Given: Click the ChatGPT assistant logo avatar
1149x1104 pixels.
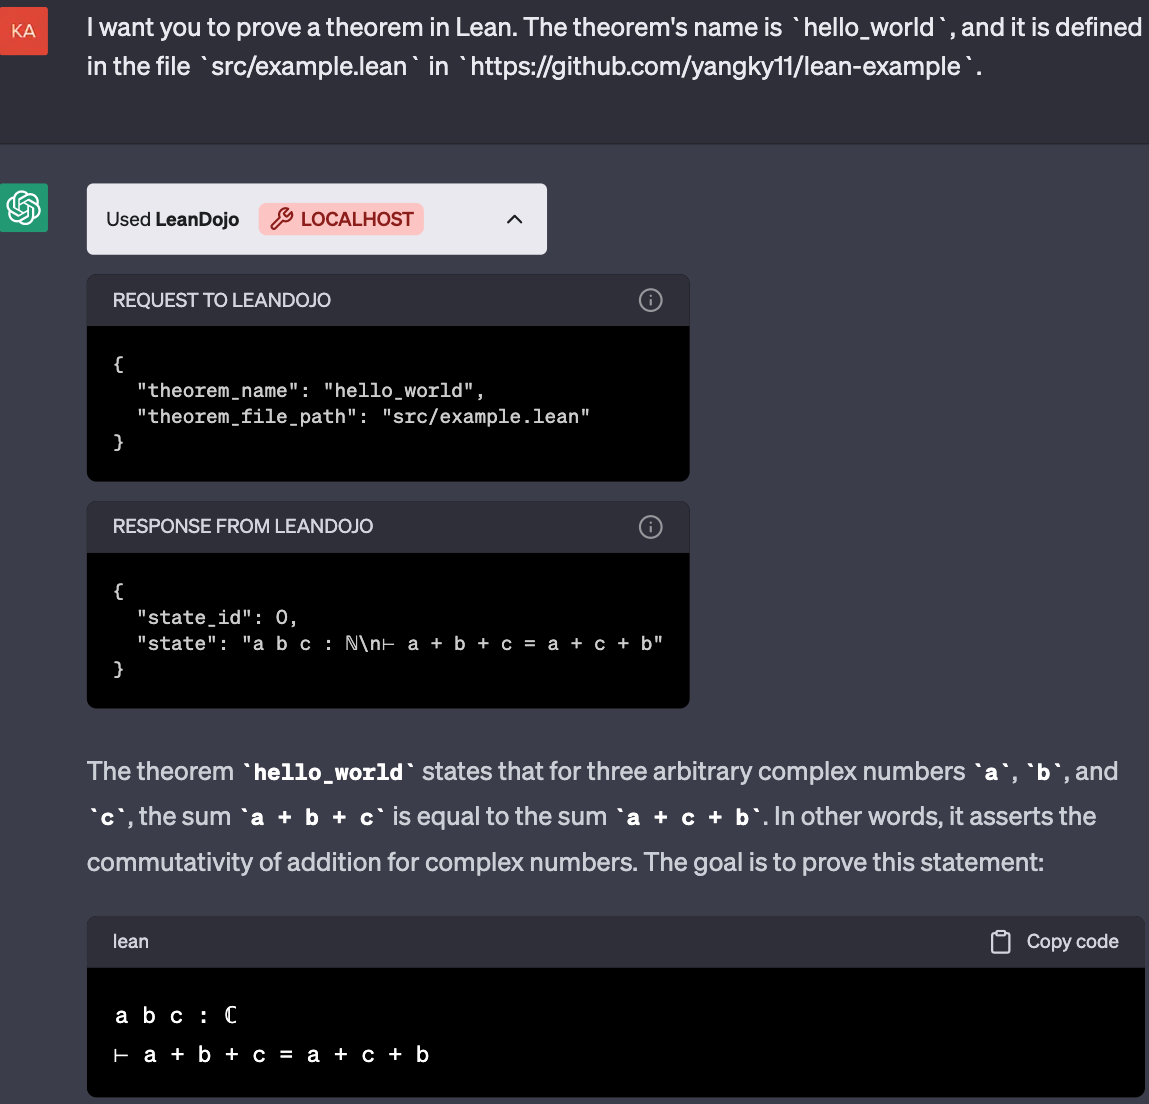Looking at the screenshot, I should tap(23, 207).
